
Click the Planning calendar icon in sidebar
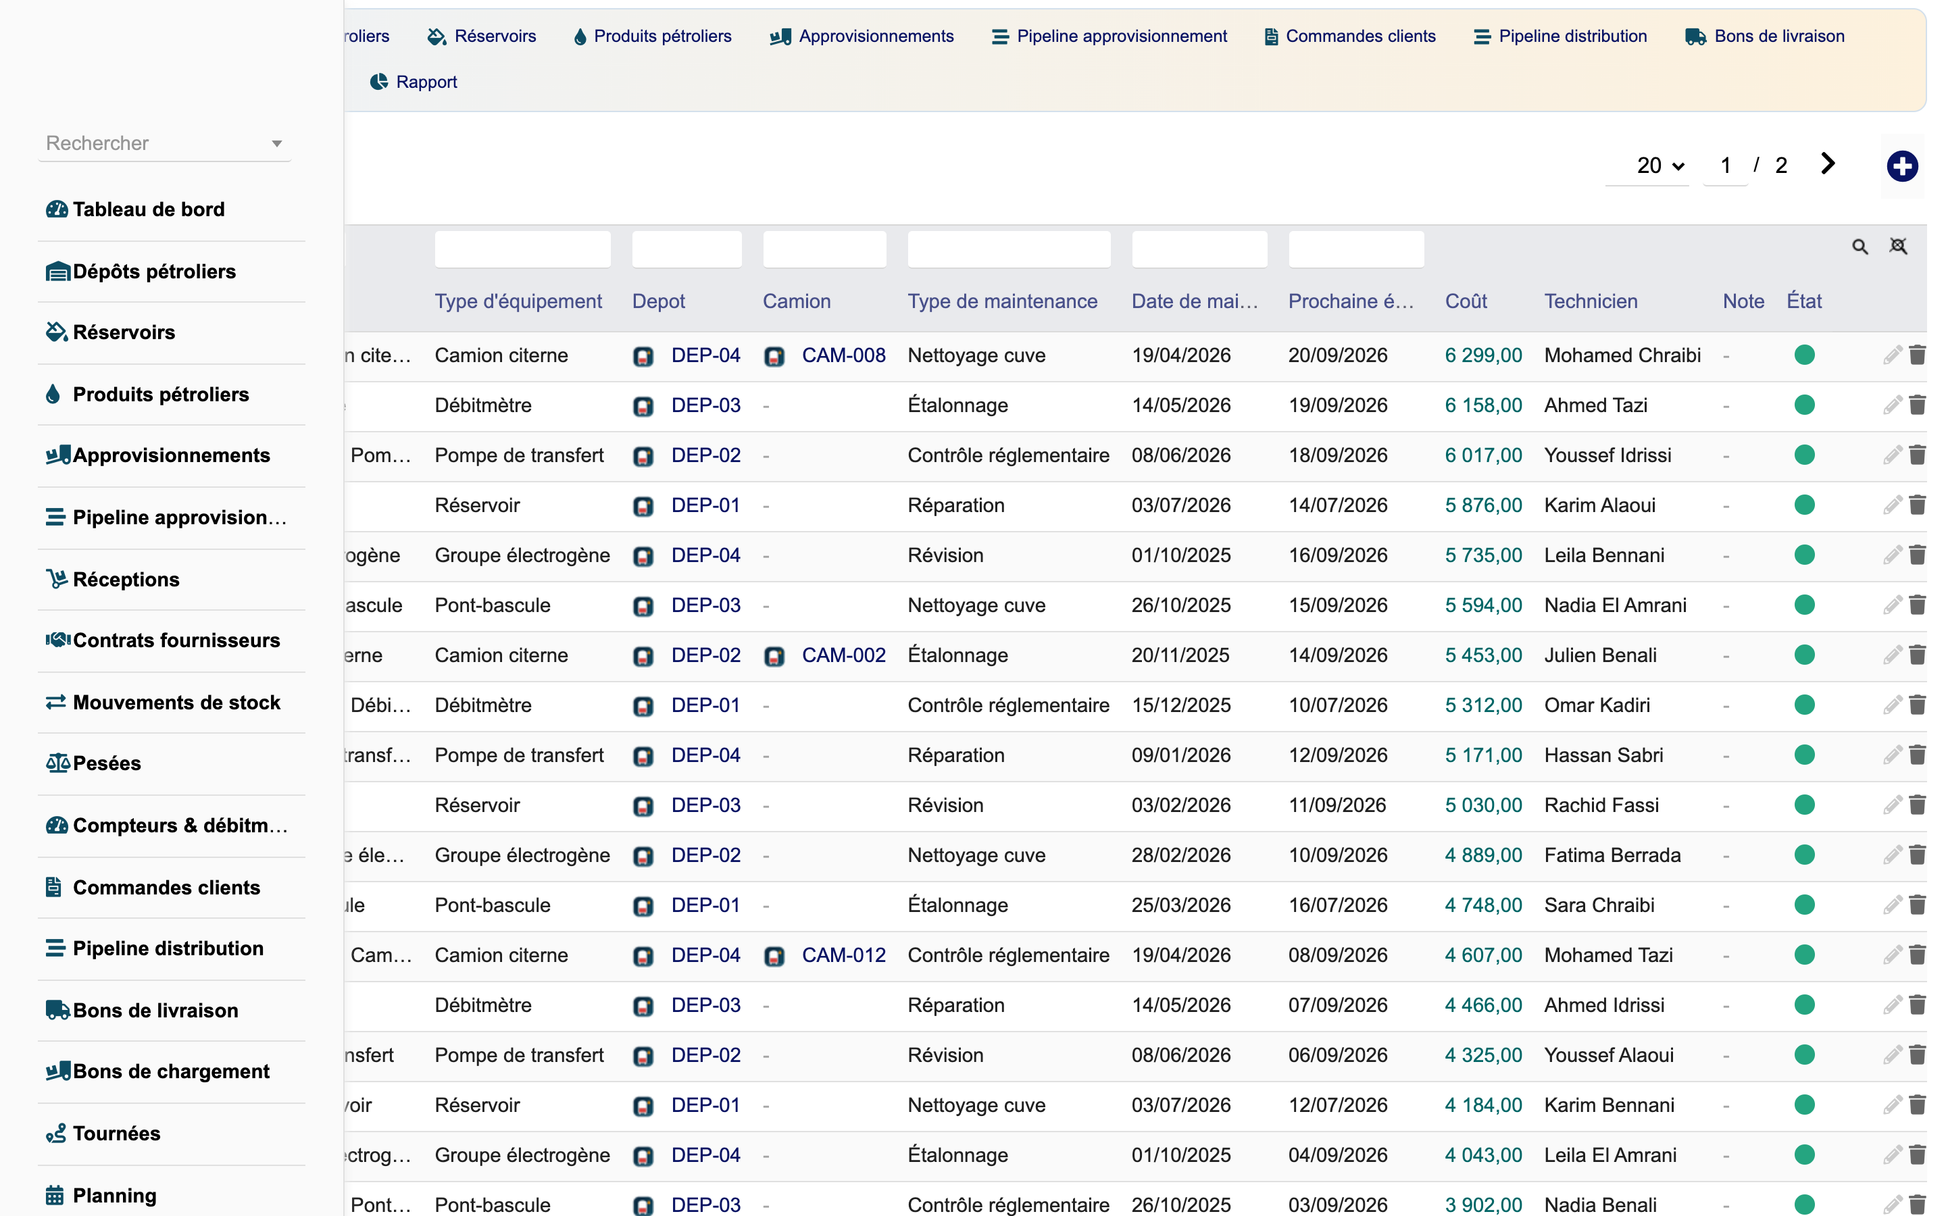[x=55, y=1195]
